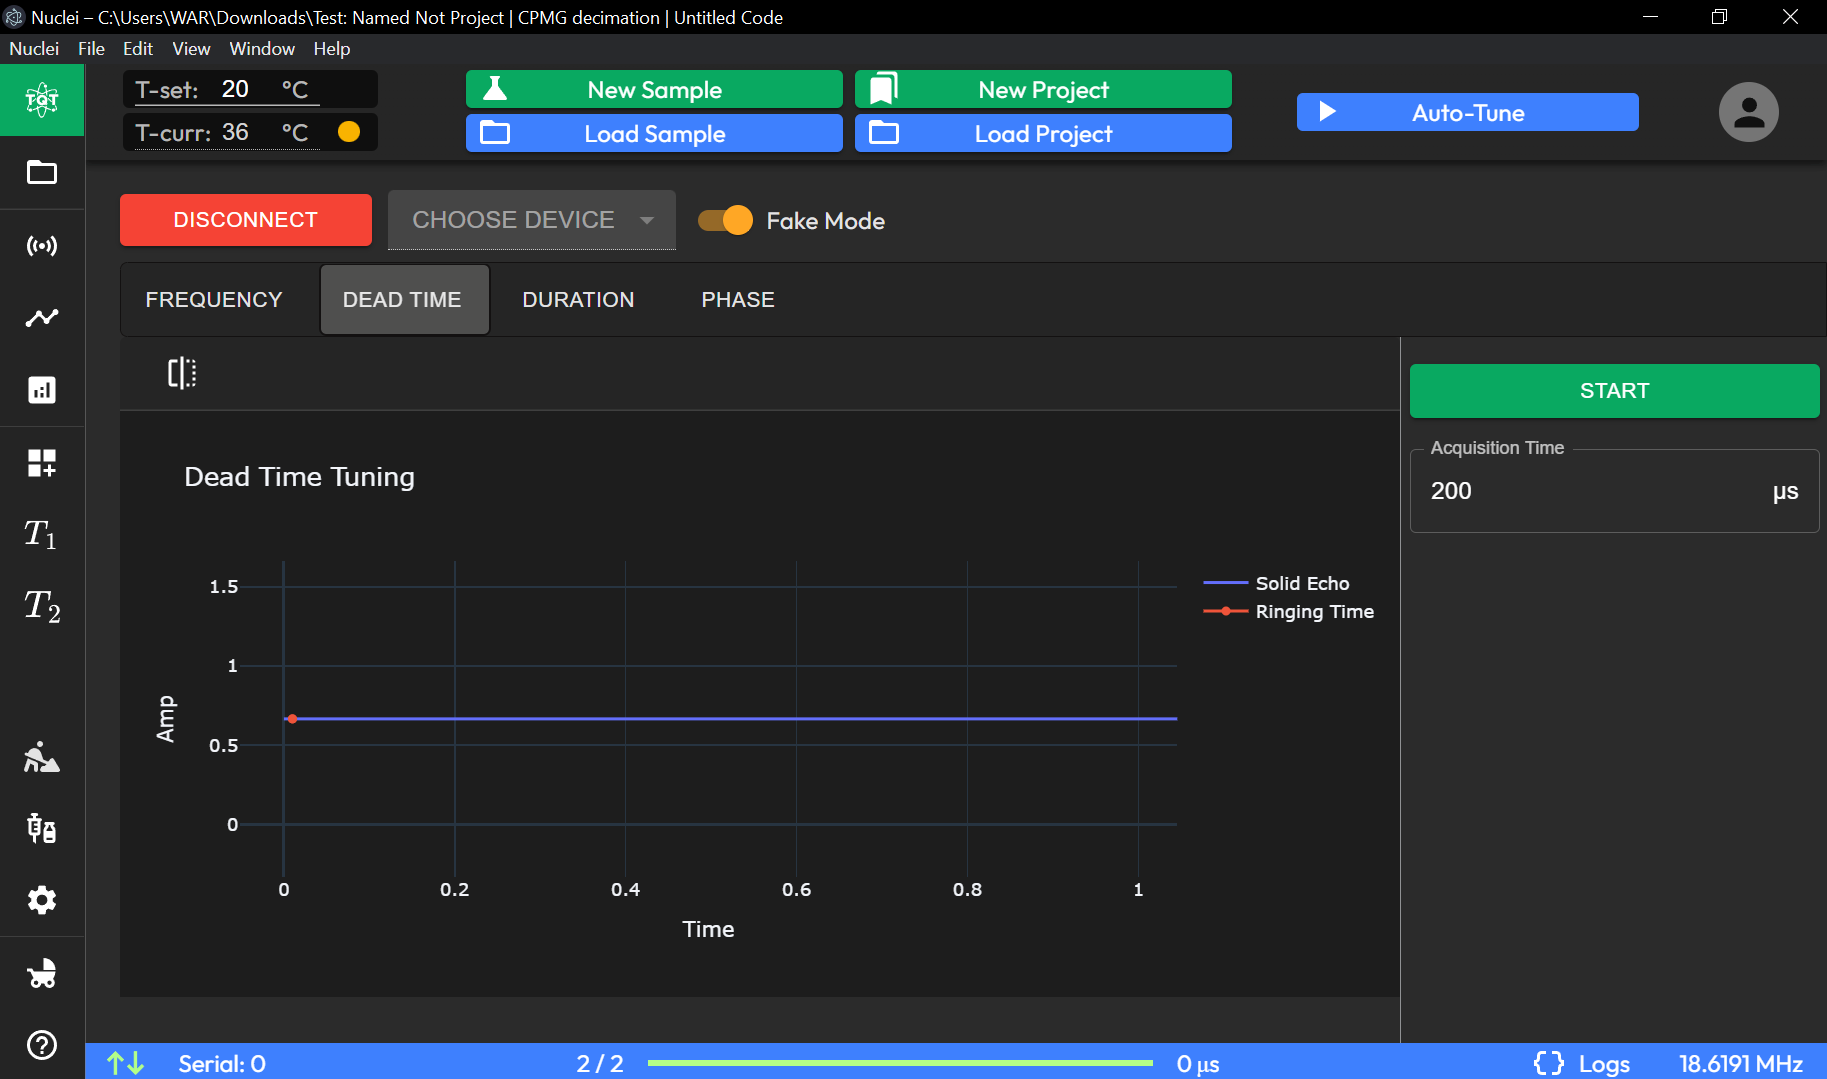Switch to the Frequency tab
The height and width of the screenshot is (1079, 1827).
pos(214,300)
